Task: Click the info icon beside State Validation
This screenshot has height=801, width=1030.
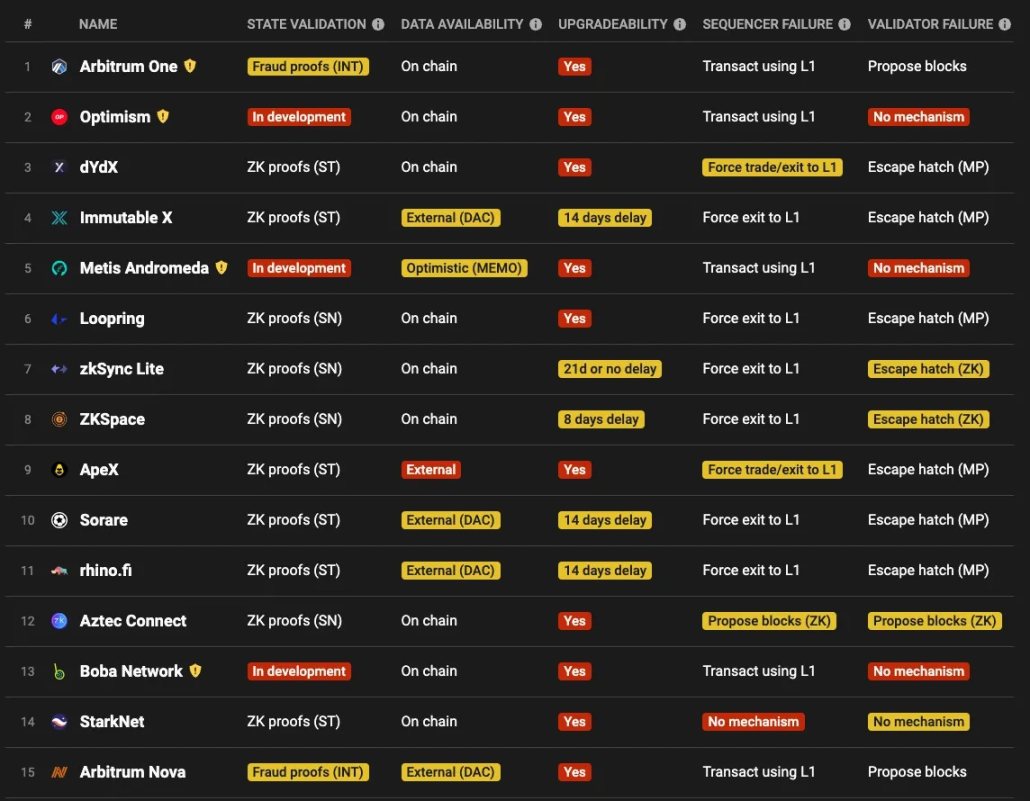Action: tap(378, 24)
